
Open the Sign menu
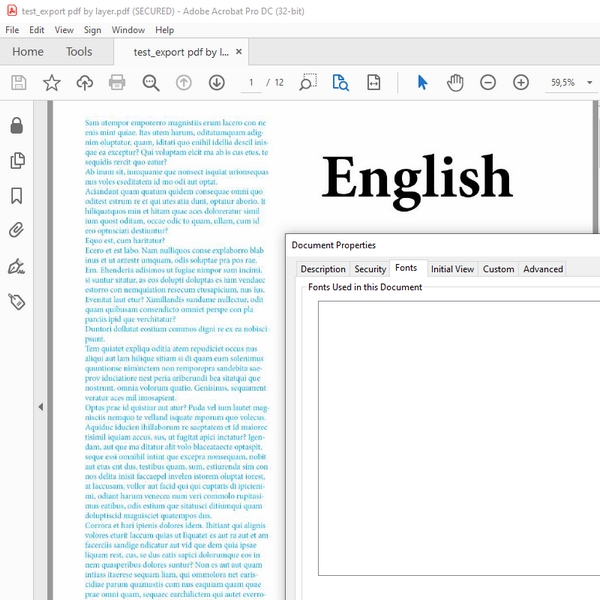point(93,30)
